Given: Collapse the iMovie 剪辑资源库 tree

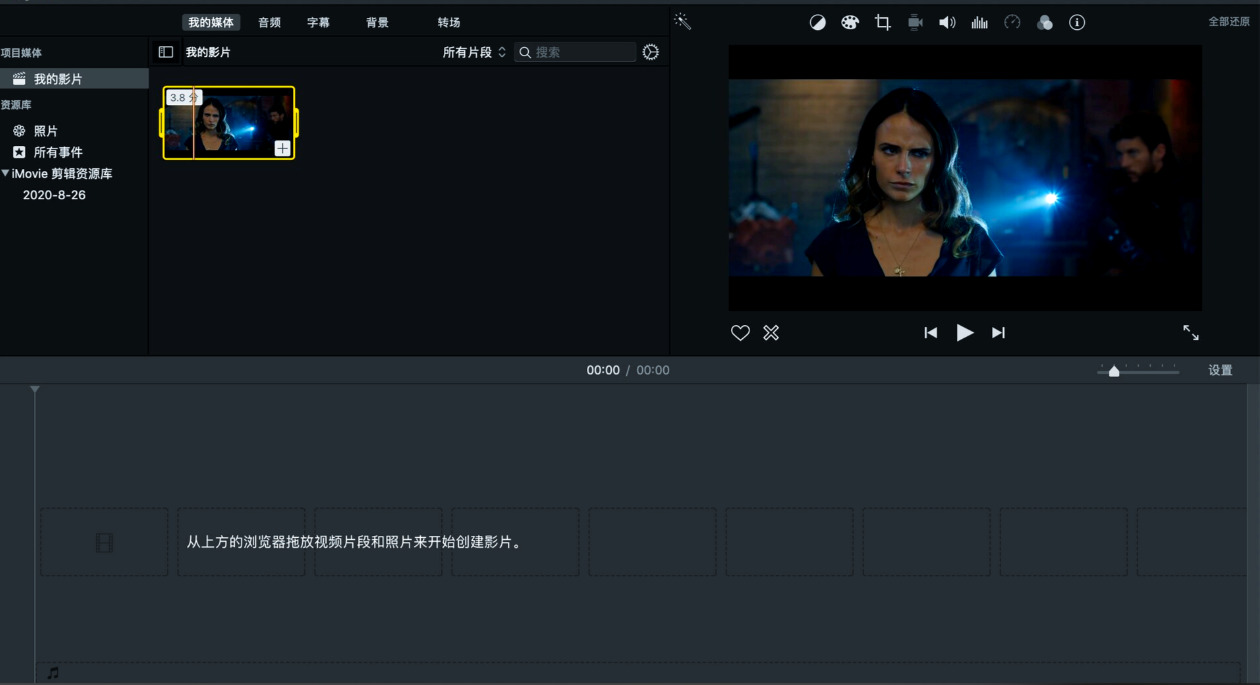Looking at the screenshot, I should [x=5, y=173].
